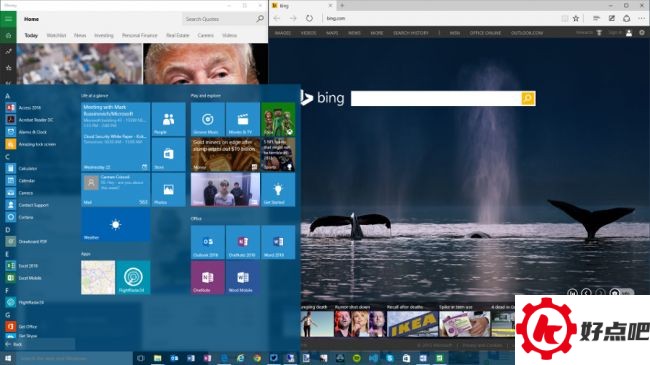
Task: Jump to letter E header in app list
Action: [x=7, y=254]
